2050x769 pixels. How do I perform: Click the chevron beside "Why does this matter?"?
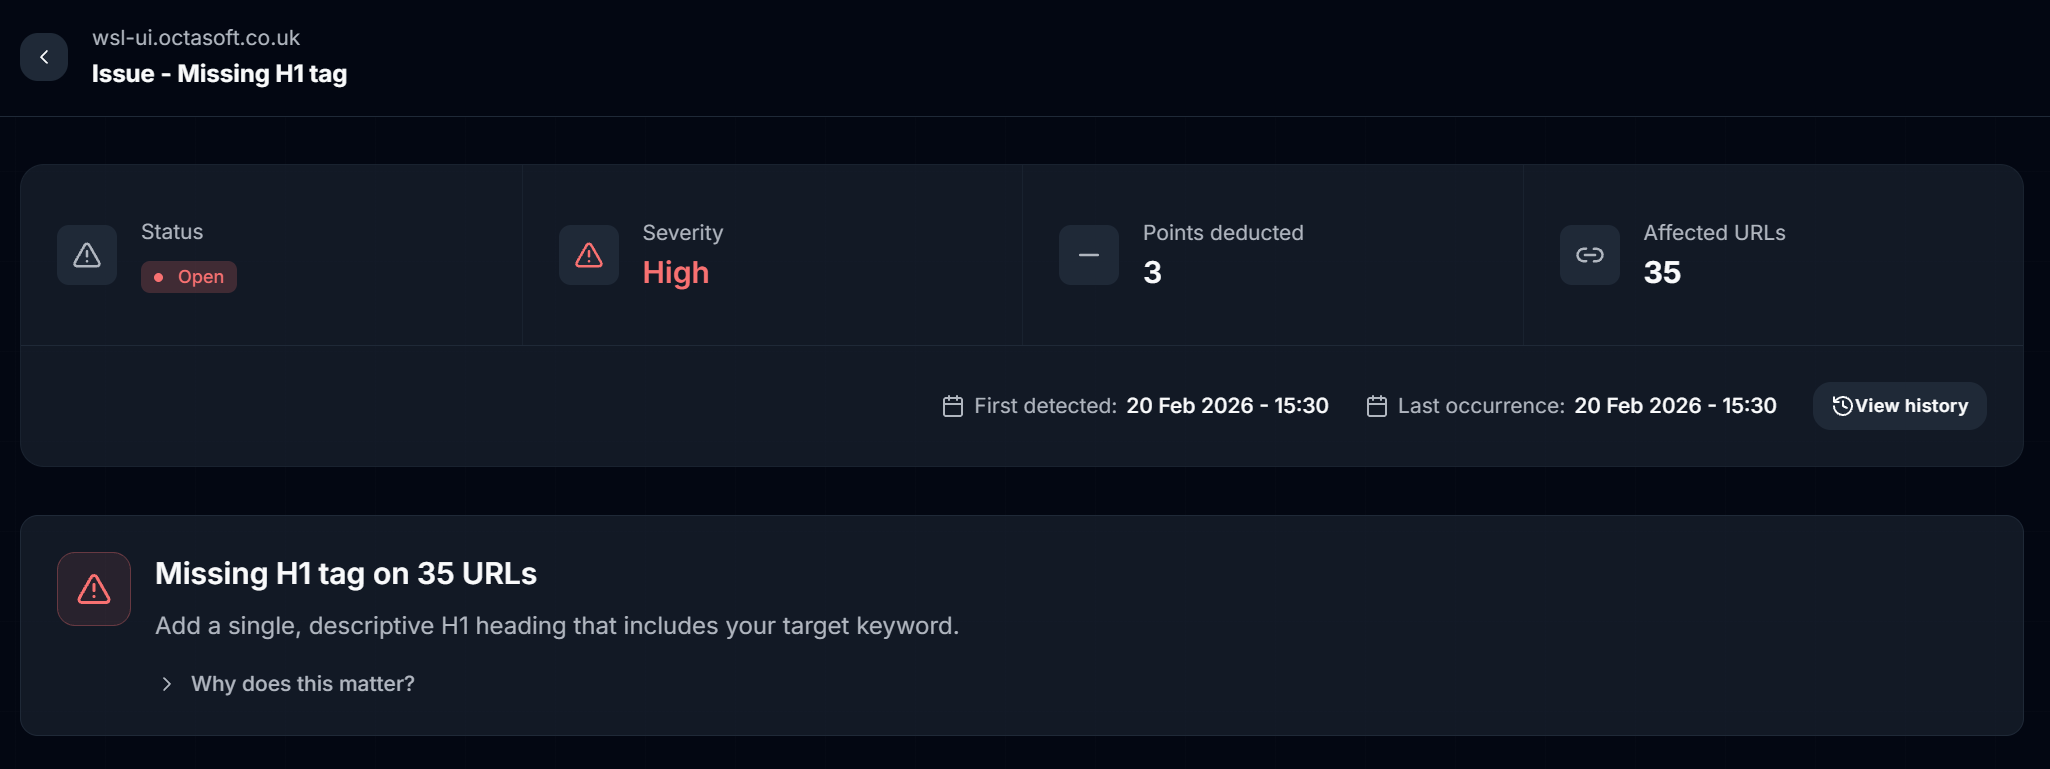[167, 684]
